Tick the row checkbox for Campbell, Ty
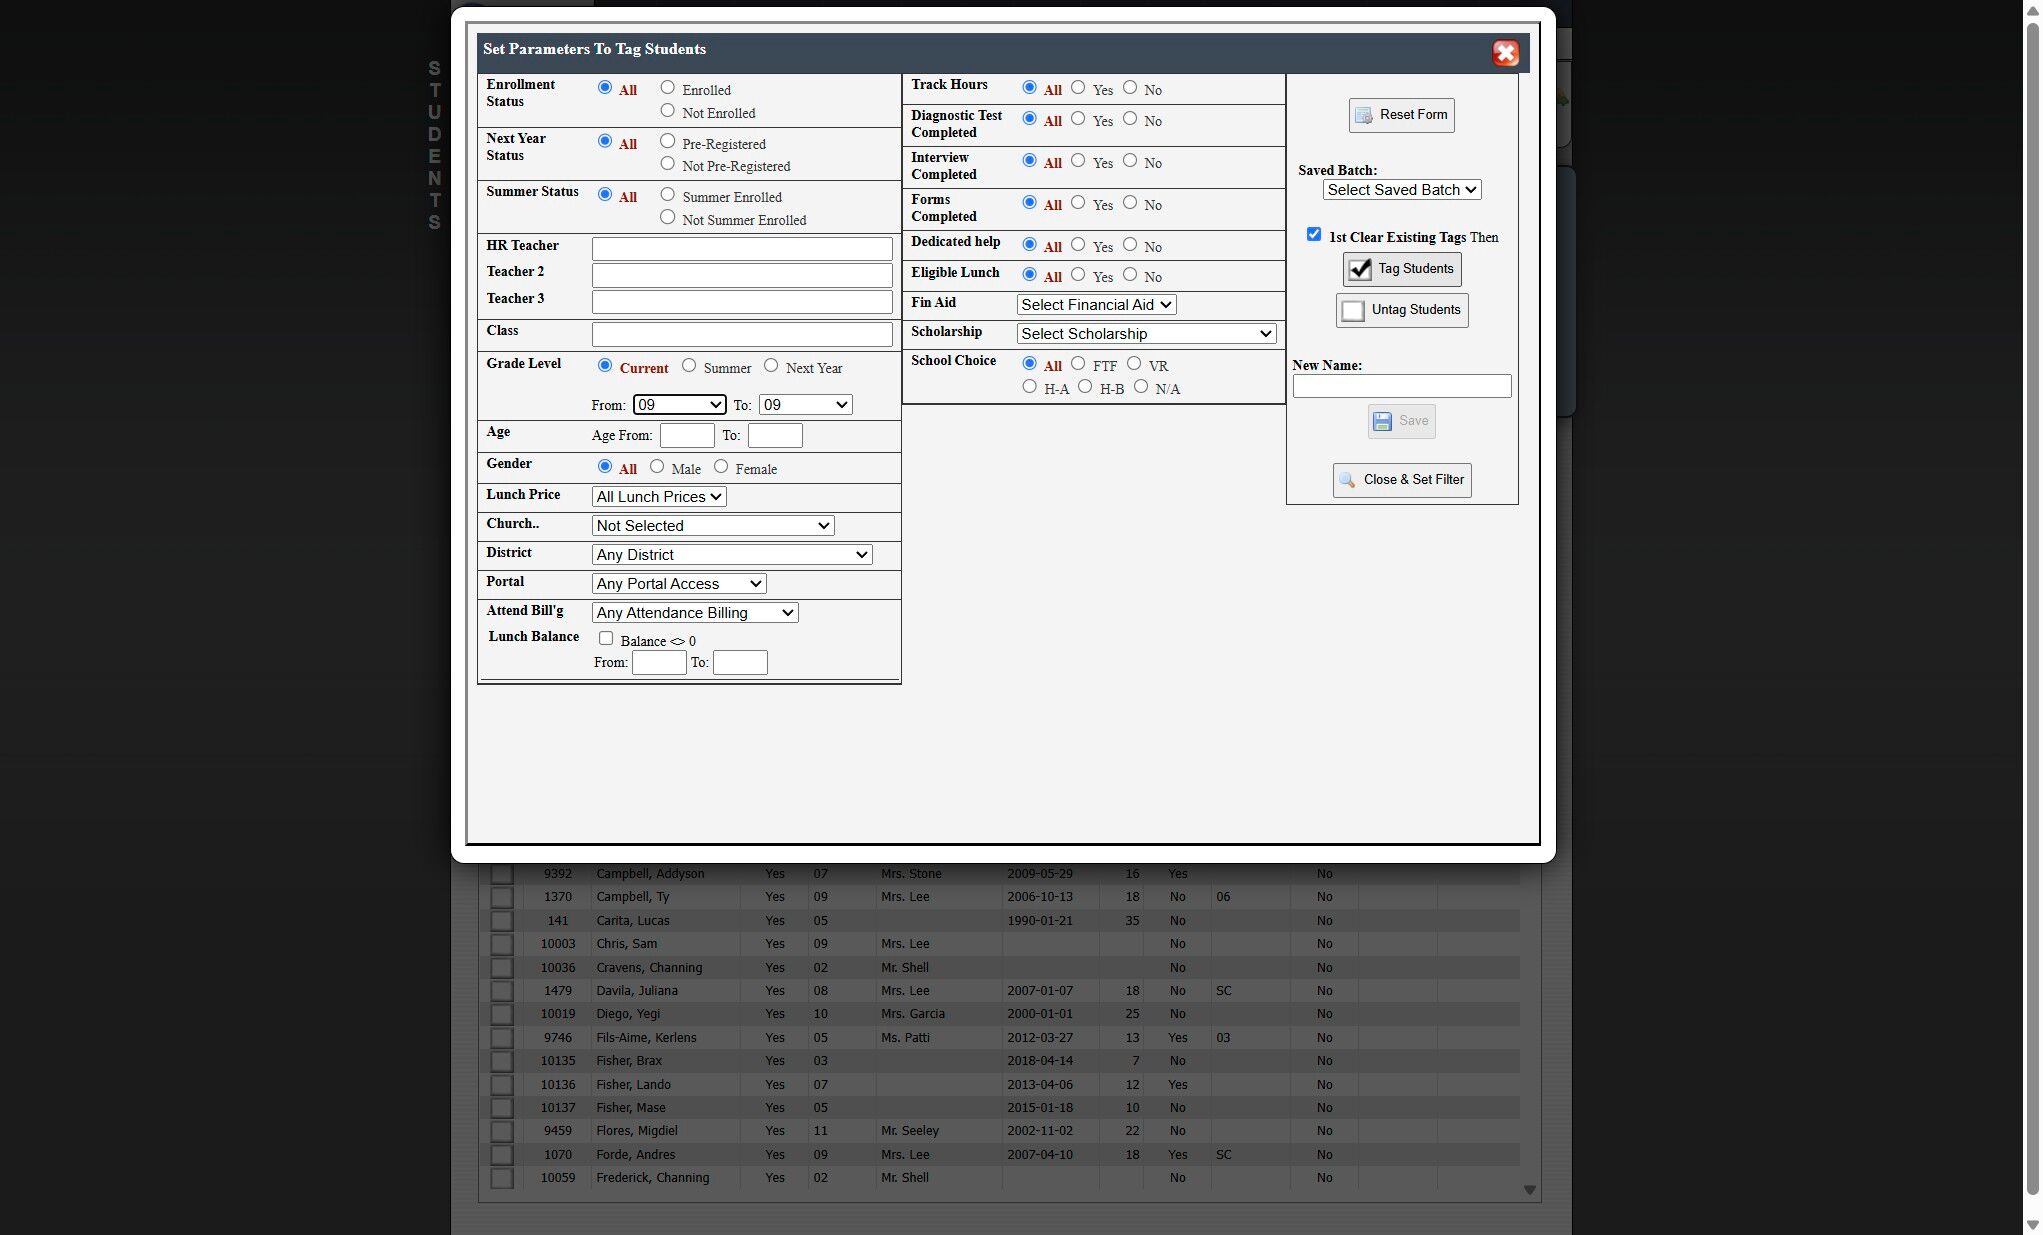 (x=502, y=897)
